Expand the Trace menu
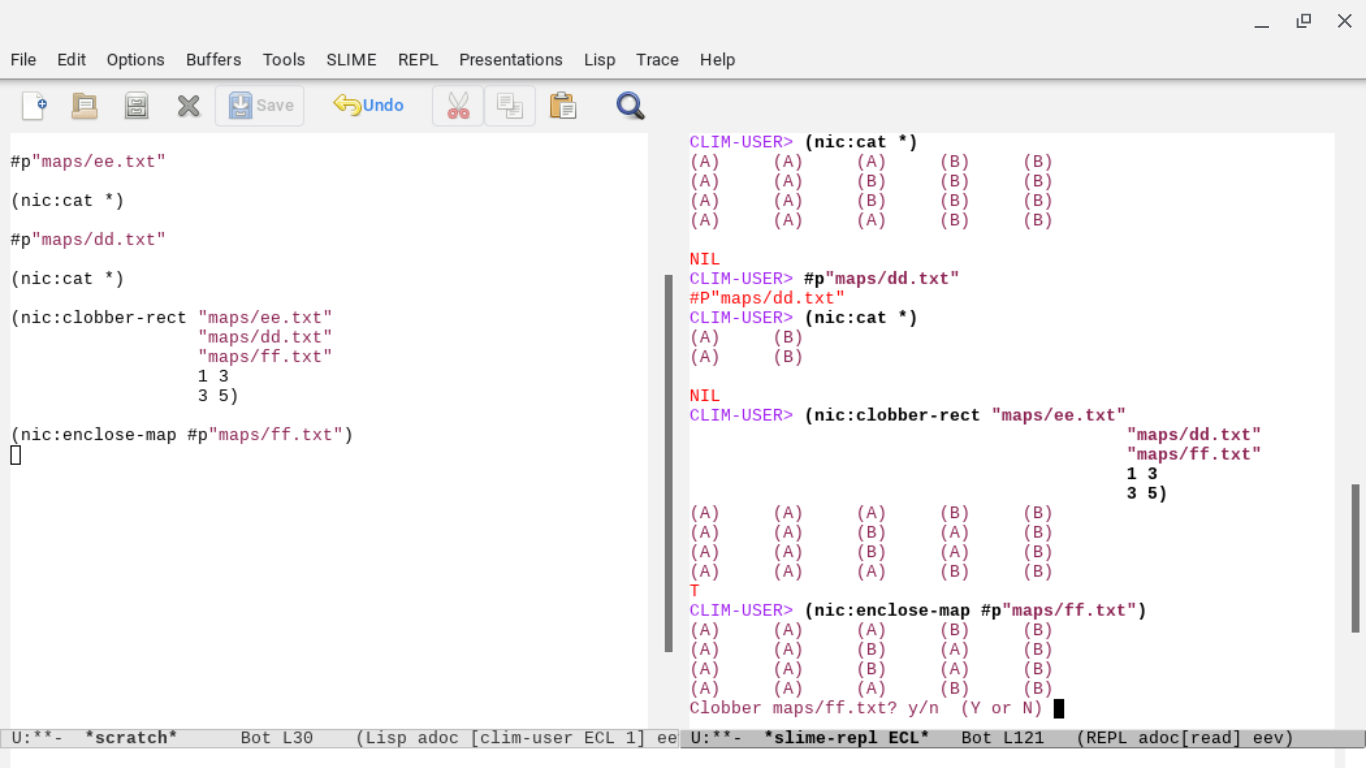This screenshot has width=1366, height=768. (657, 60)
